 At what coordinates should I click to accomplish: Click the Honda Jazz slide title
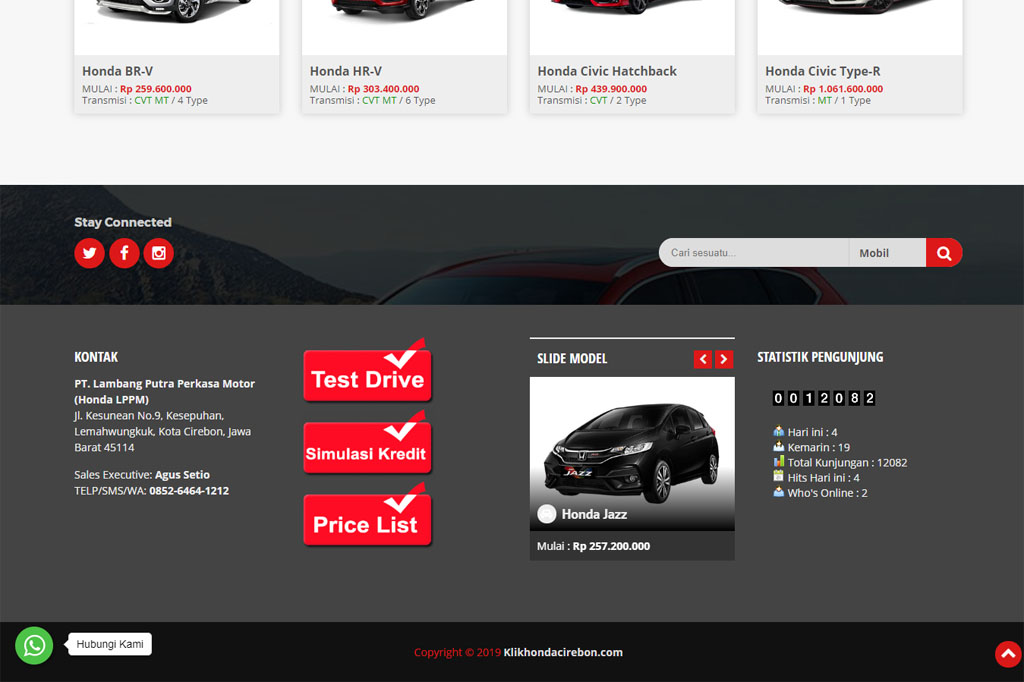point(594,514)
